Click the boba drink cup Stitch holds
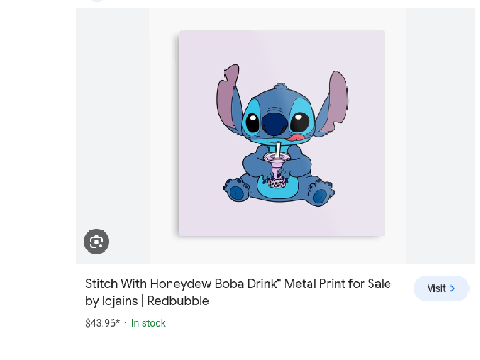 coord(277,170)
